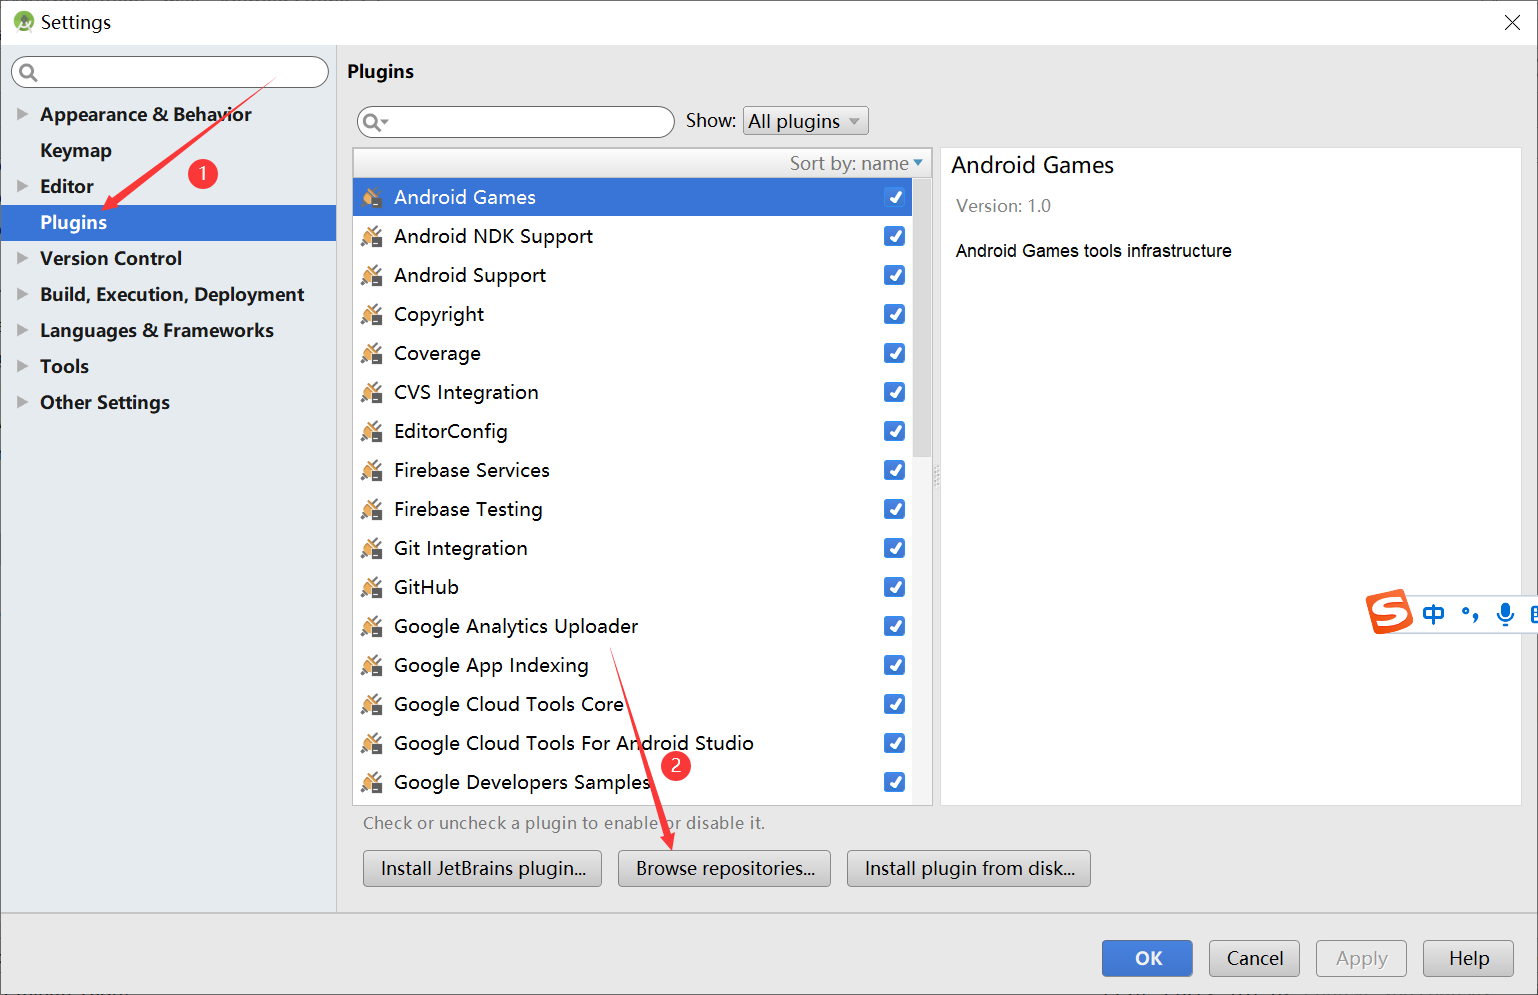Screen dimensions: 1538x995
Task: Click the GitHub plugin icon
Action: click(x=372, y=587)
